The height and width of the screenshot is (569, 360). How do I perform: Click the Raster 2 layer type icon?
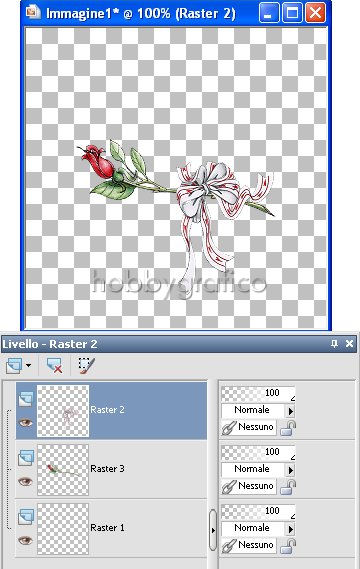(26, 399)
